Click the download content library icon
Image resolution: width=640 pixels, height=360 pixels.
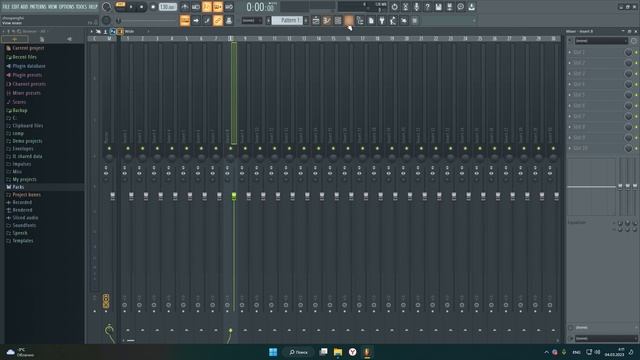(471, 7)
